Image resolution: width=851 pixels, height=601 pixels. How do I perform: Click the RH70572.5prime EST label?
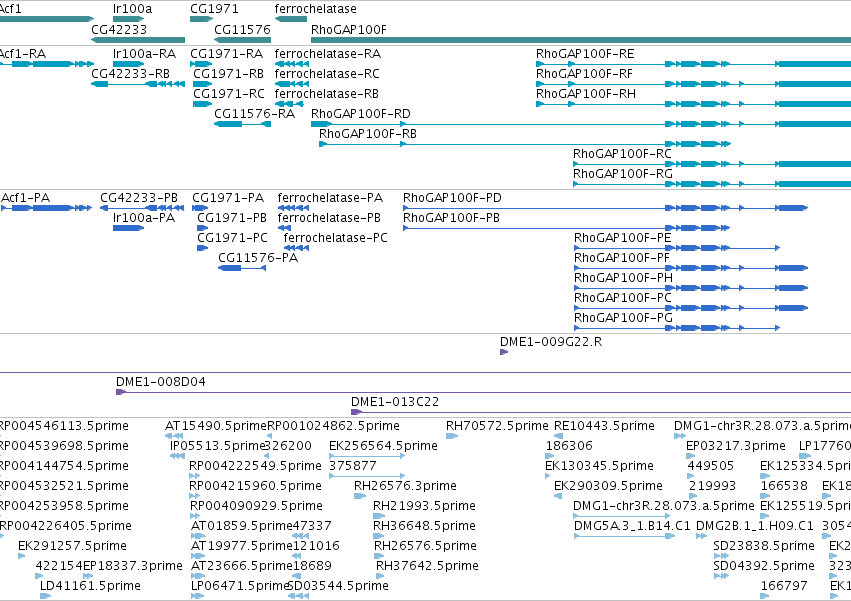click(497, 427)
